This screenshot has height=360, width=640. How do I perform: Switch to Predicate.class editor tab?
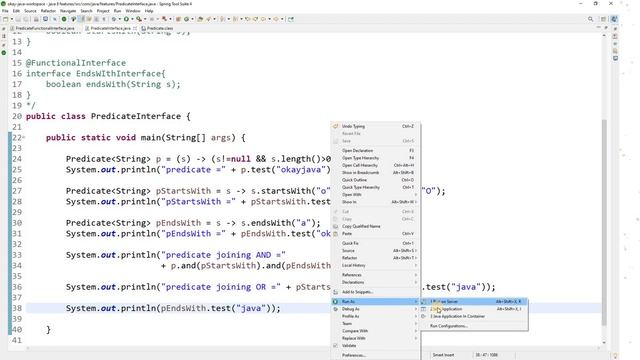(x=157, y=28)
